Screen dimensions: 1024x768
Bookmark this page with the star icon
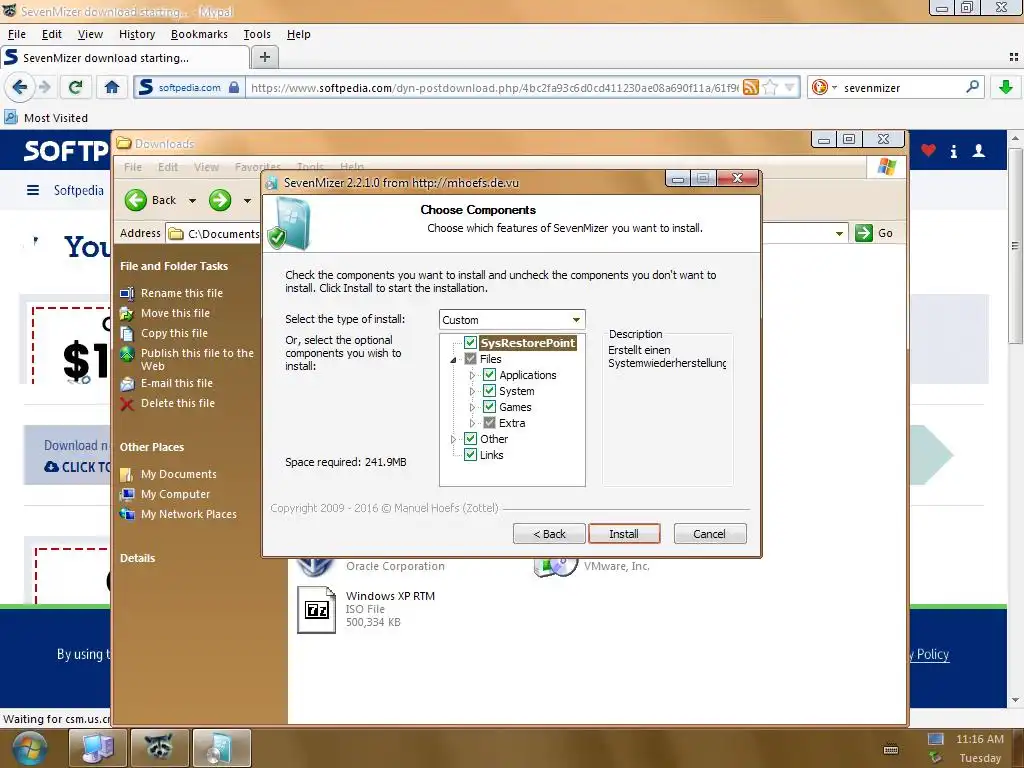click(x=771, y=87)
